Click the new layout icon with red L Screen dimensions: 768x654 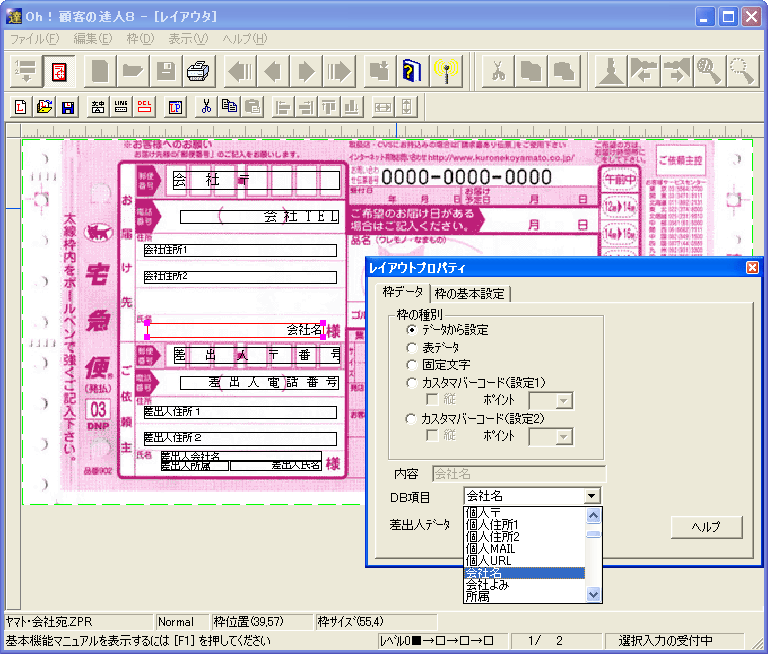[x=21, y=106]
